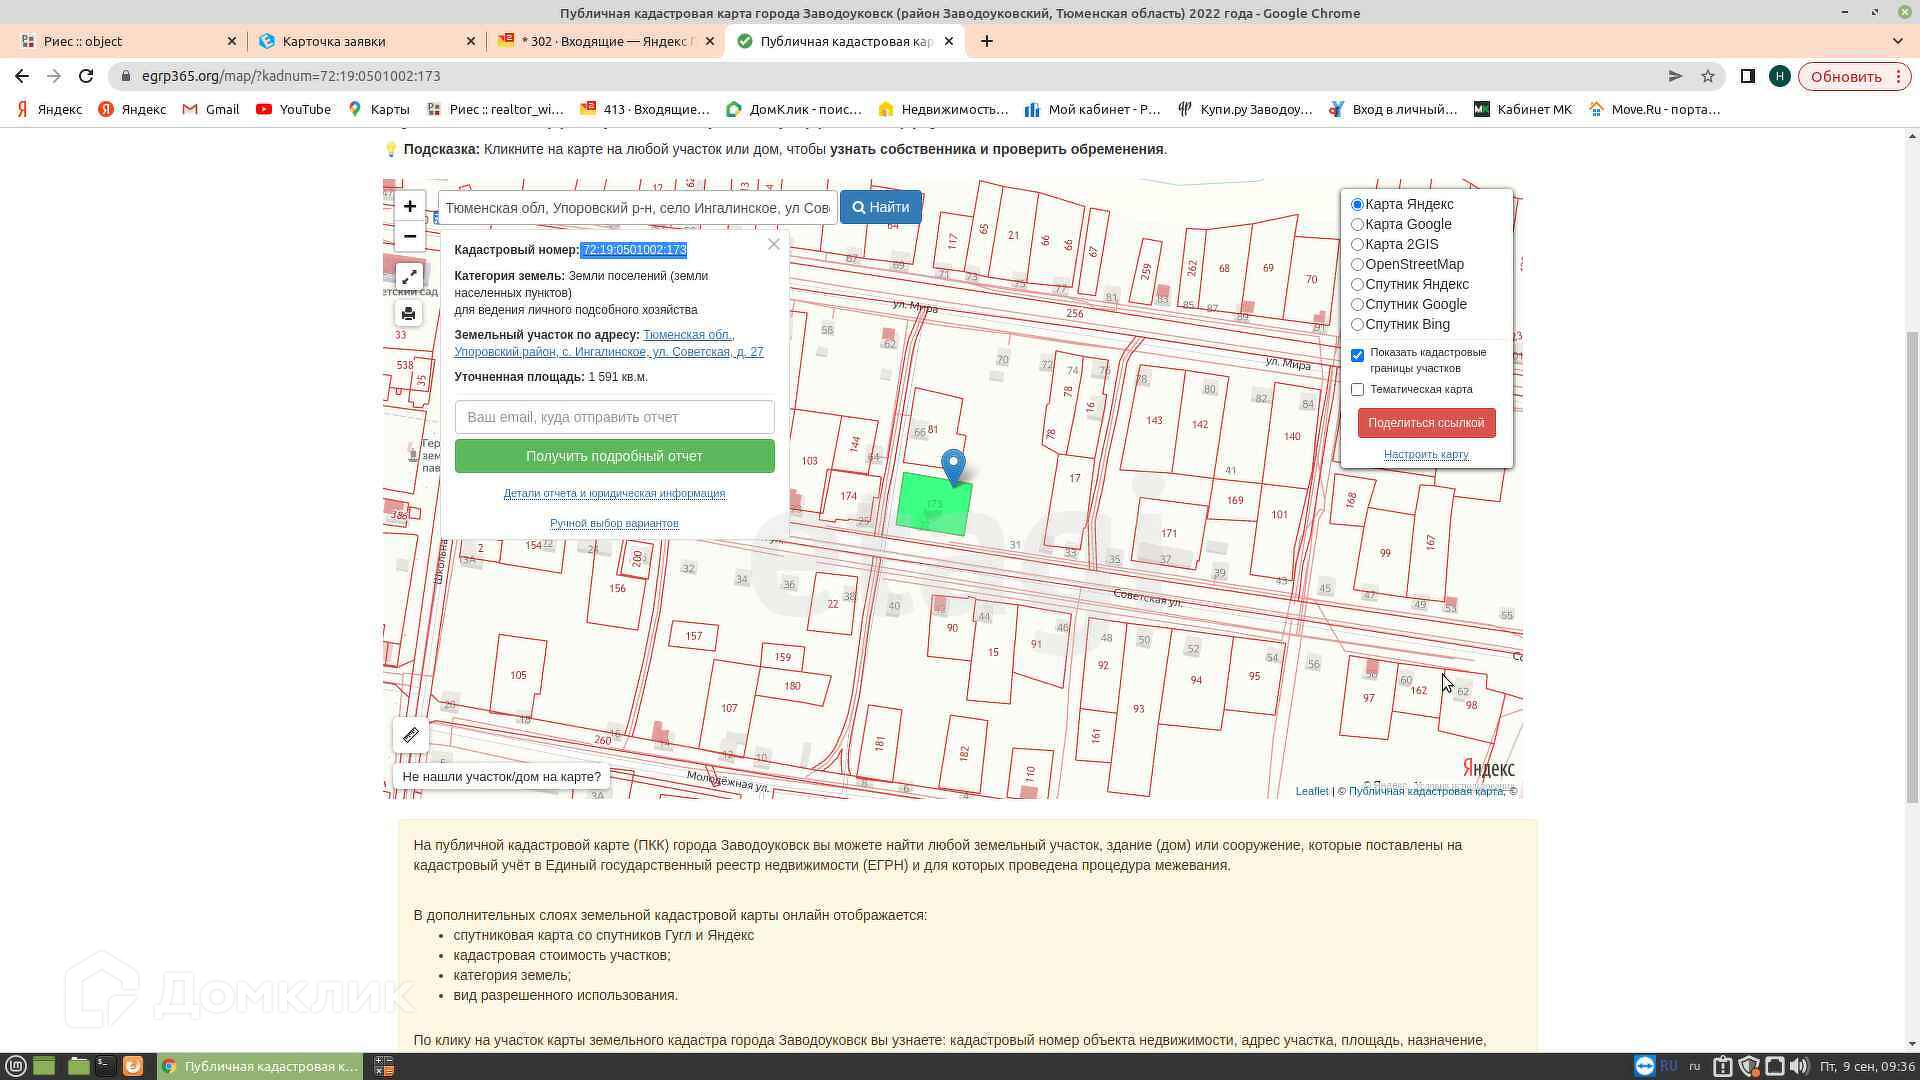Screen dimensions: 1920x1080
Task: Open the Leaflet attribution link
Action: click(1312, 791)
